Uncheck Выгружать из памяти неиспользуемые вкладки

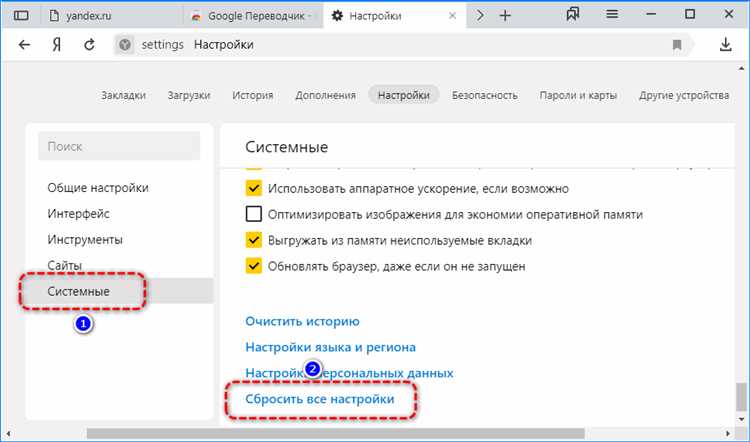(x=254, y=240)
